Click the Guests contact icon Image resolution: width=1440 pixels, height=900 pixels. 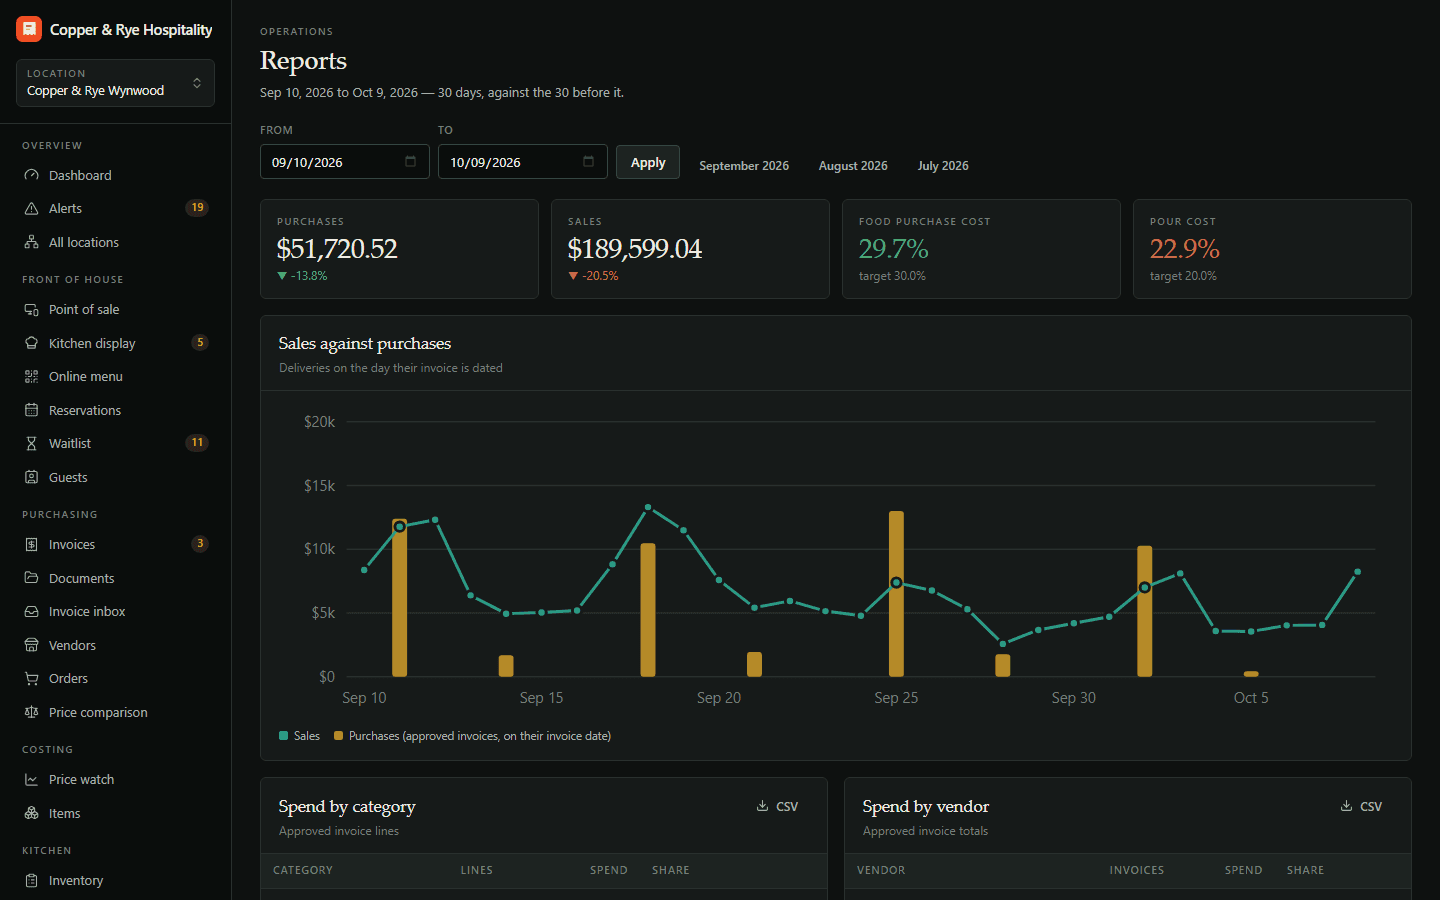(x=31, y=477)
